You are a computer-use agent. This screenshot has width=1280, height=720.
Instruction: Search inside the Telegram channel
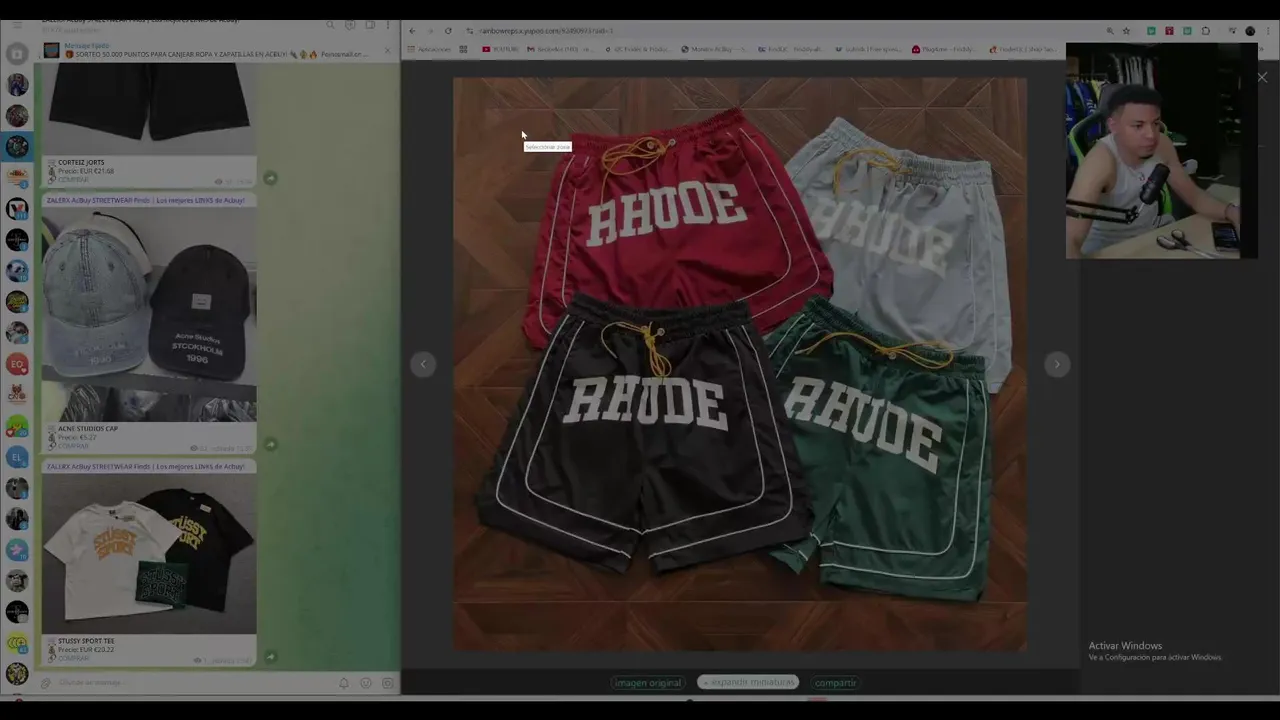click(x=331, y=25)
